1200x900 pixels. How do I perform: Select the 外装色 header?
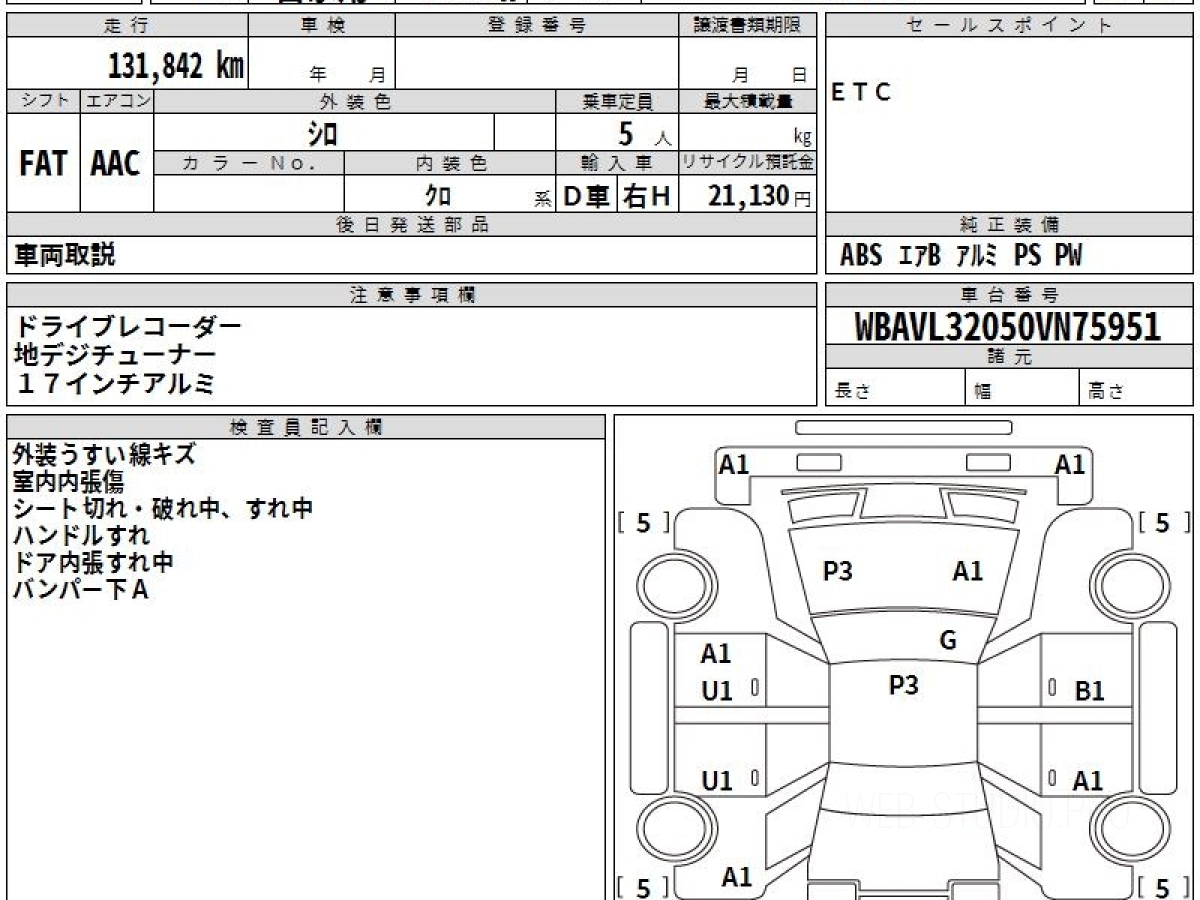pos(355,101)
